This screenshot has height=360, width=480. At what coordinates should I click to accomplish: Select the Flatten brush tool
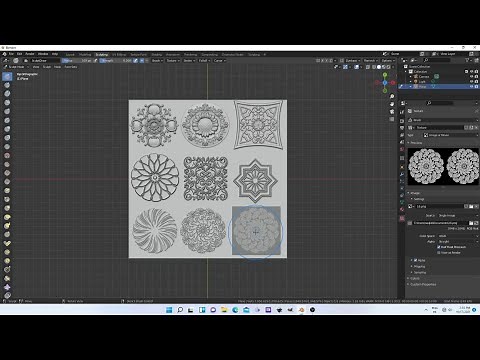[7, 164]
